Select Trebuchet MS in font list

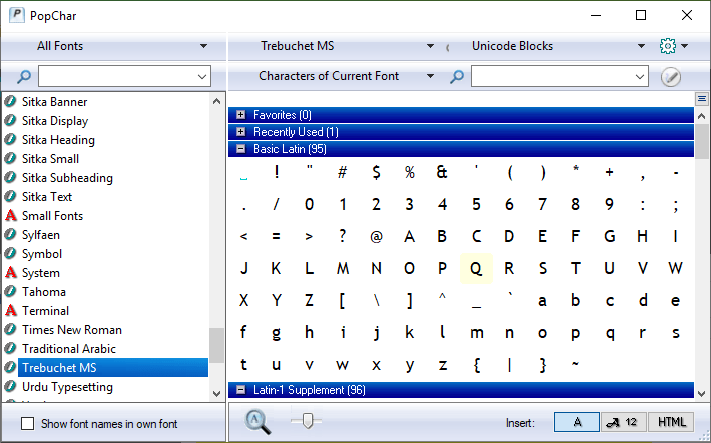(112, 368)
